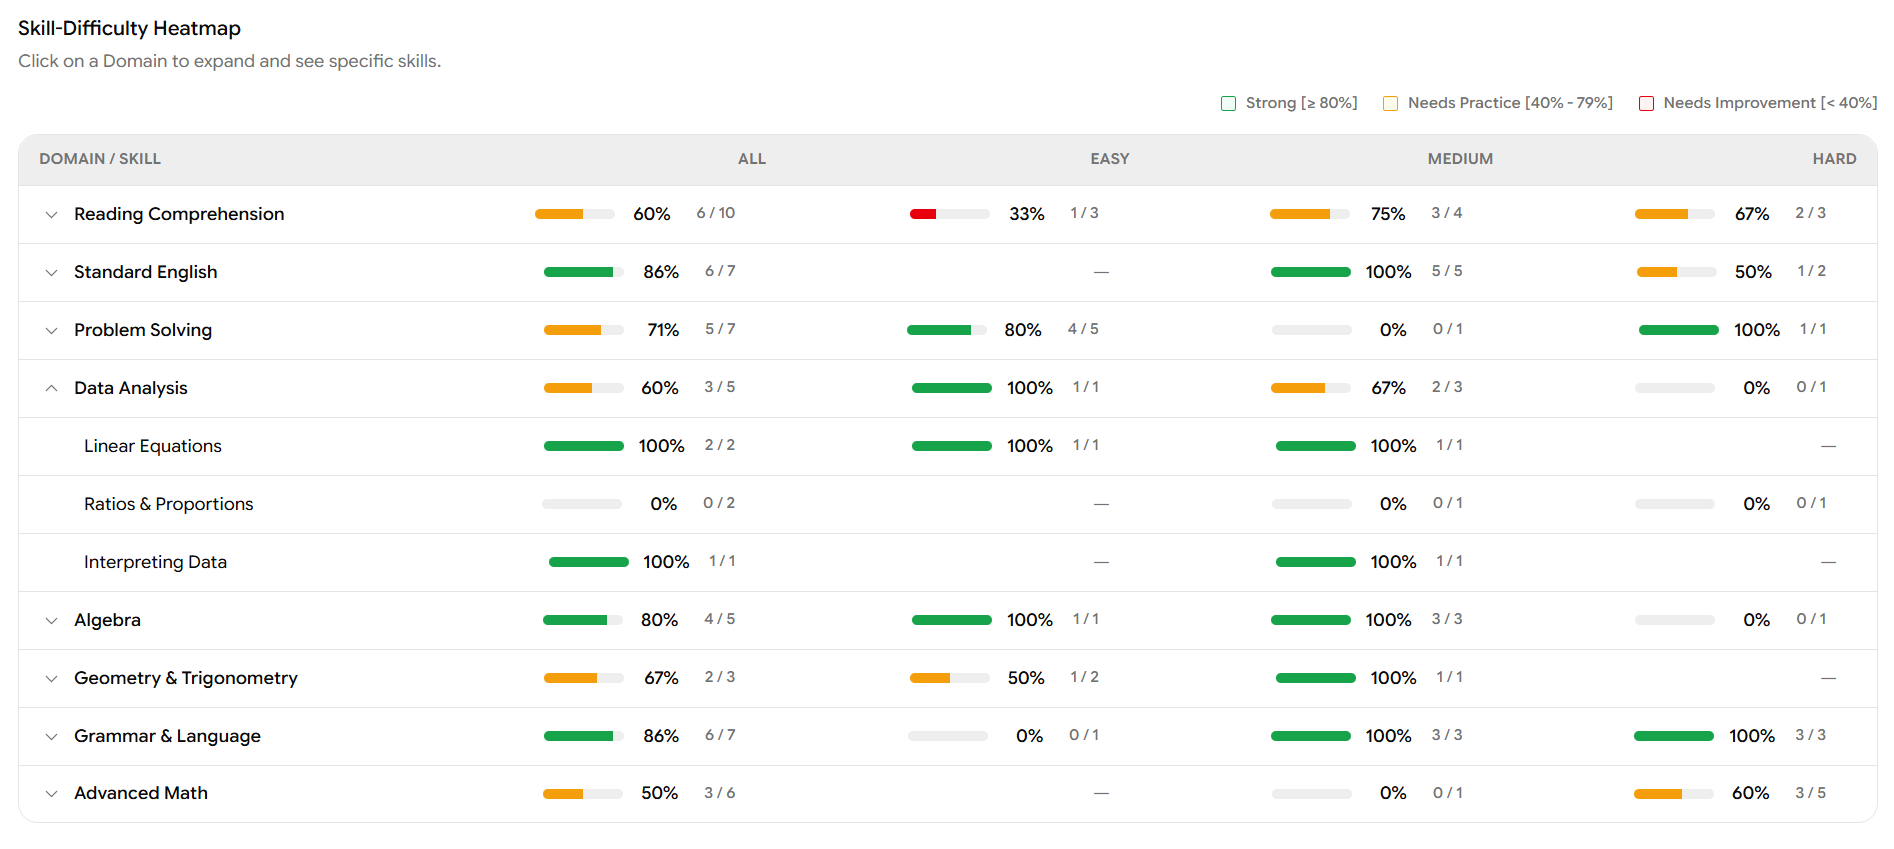
Task: Click Standard English orange Hard progress bar
Action: [1676, 272]
